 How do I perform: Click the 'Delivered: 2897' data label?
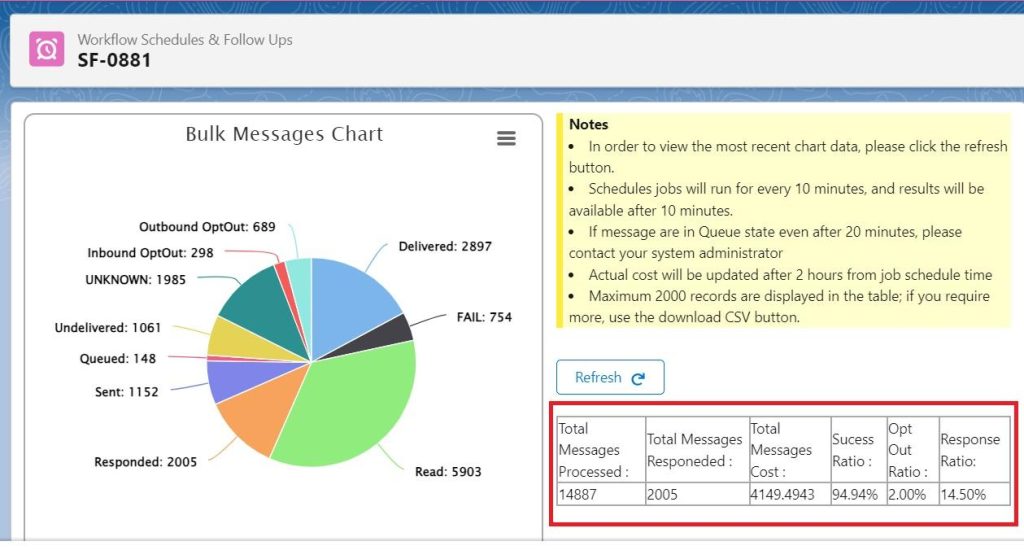(445, 246)
